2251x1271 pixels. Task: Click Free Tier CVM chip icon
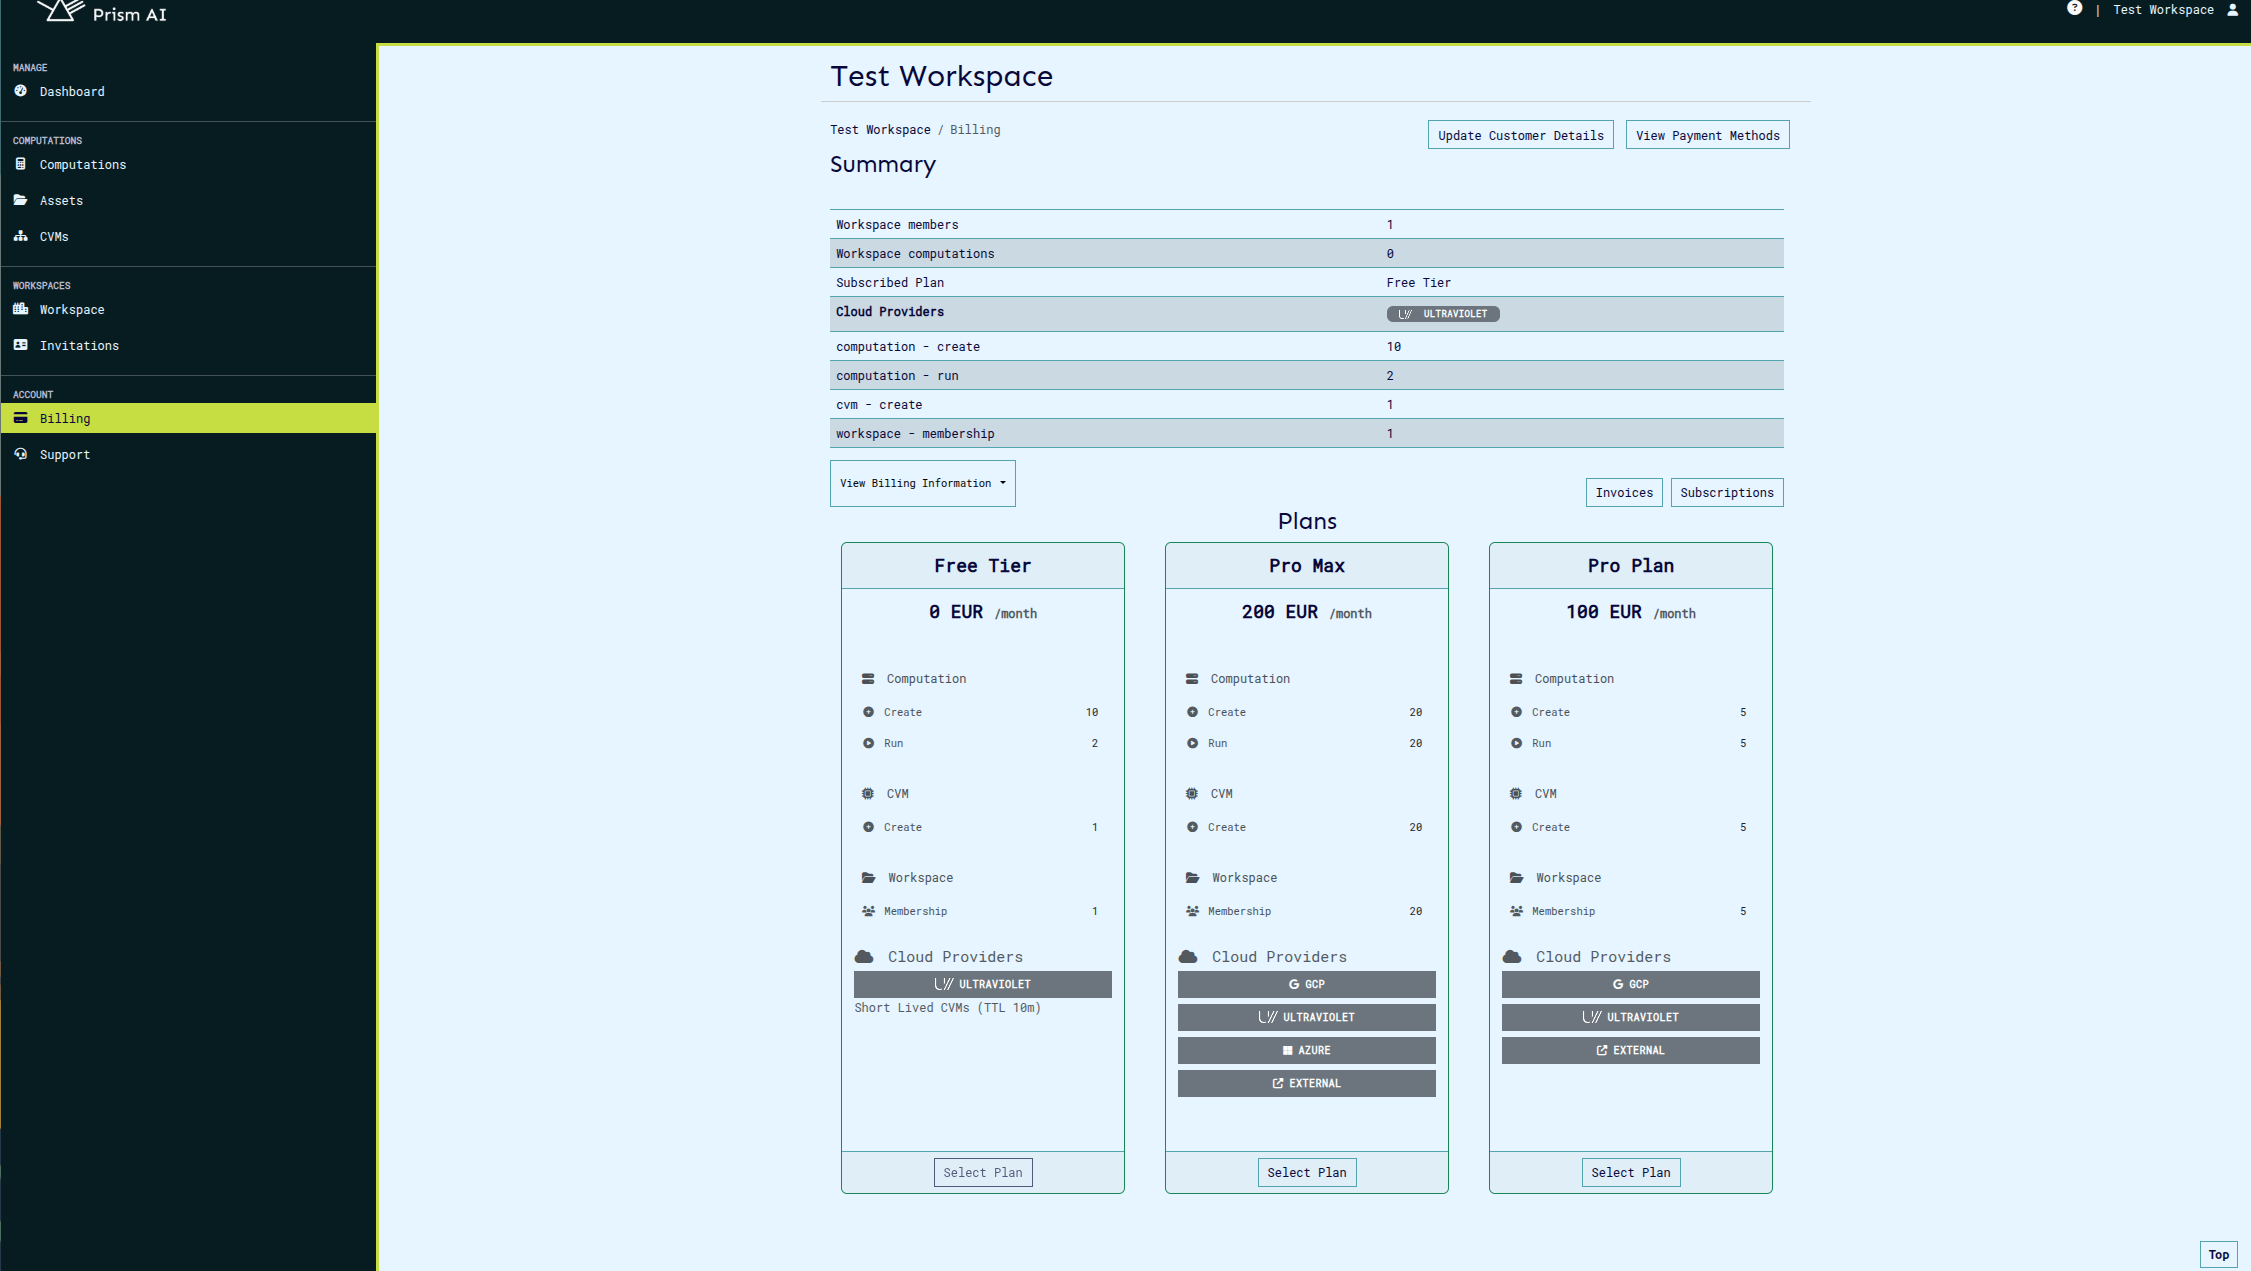(x=868, y=794)
